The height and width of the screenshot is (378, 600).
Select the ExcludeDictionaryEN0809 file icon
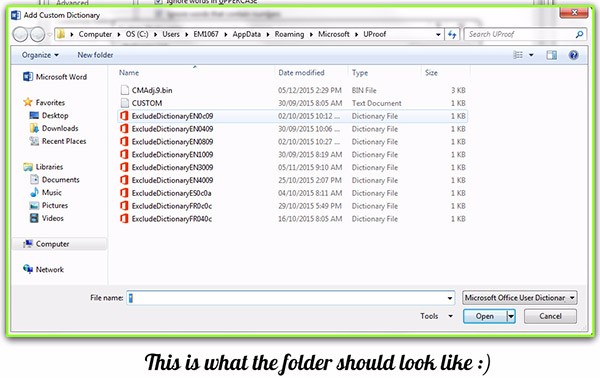(x=124, y=142)
